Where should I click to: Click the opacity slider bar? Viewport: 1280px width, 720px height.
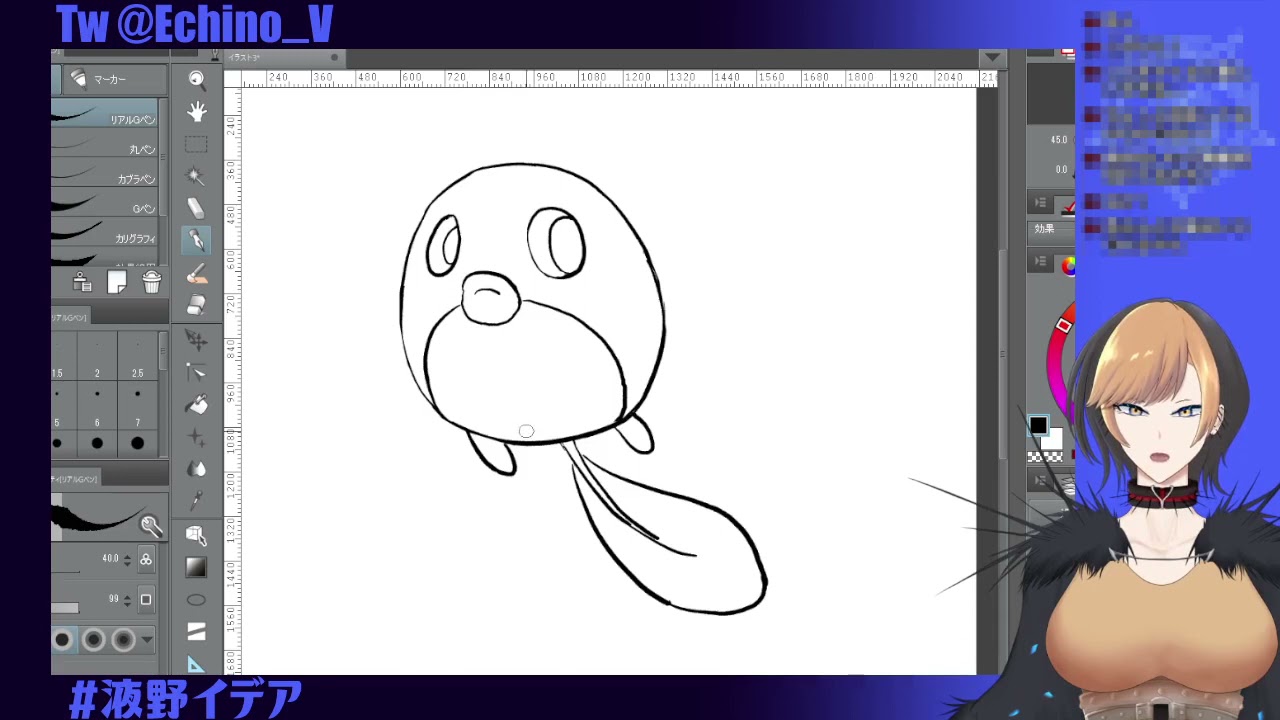click(x=65, y=608)
